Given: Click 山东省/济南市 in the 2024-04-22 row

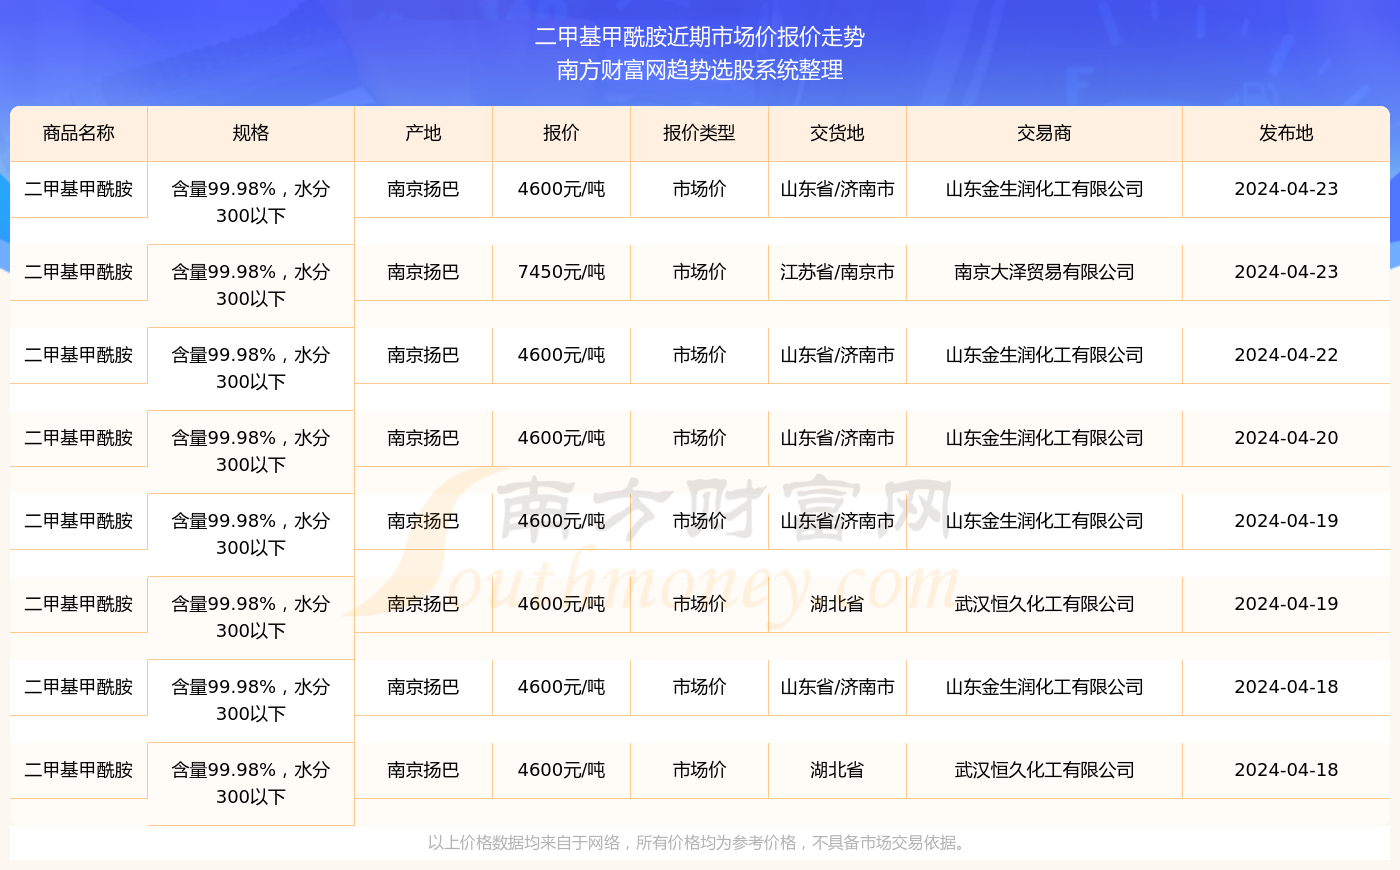Looking at the screenshot, I should pyautogui.click(x=837, y=355).
